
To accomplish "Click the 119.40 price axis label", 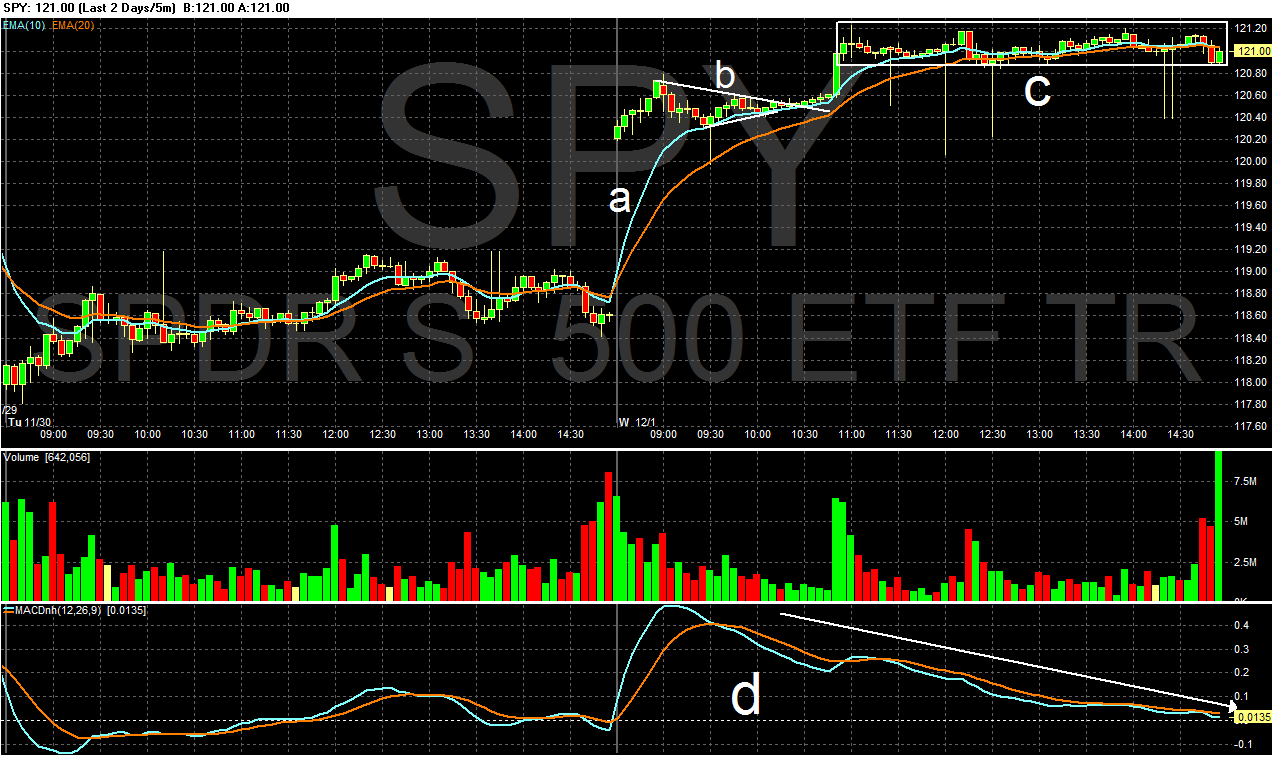I will [1253, 227].
